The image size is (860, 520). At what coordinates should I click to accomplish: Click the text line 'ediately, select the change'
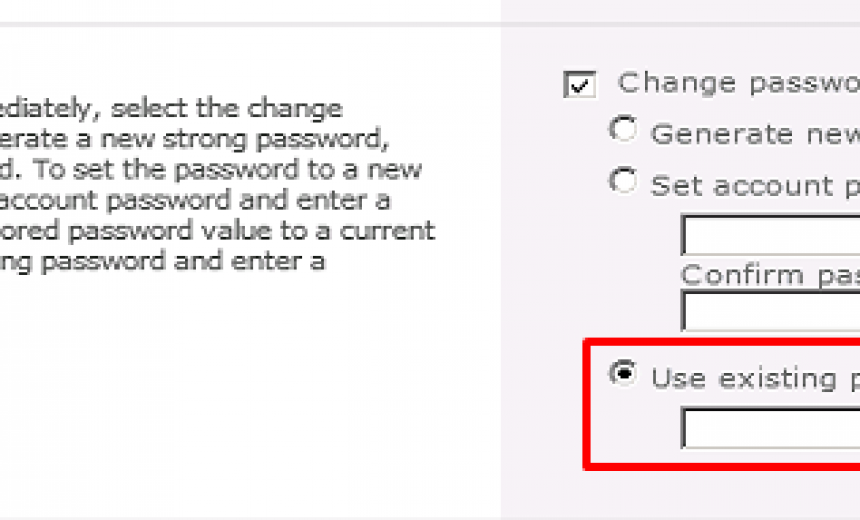(171, 108)
